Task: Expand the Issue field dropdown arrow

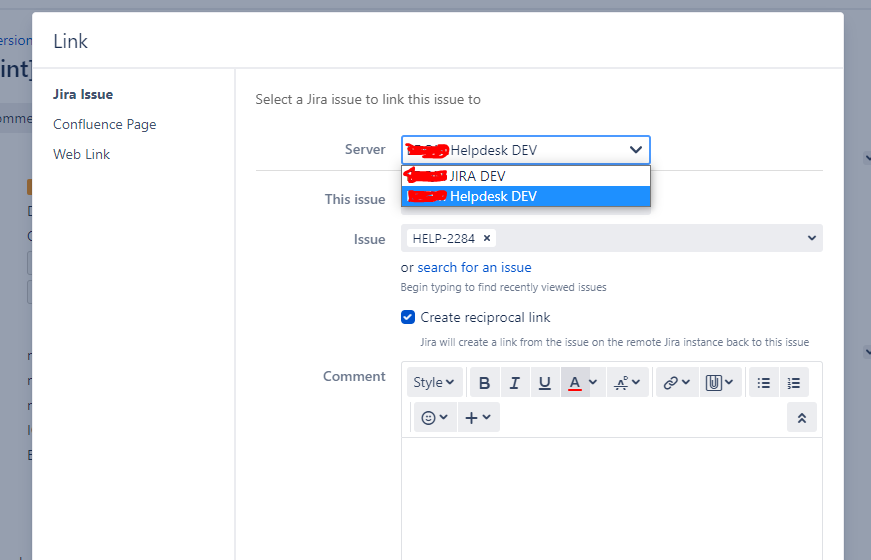Action: pyautogui.click(x=812, y=238)
